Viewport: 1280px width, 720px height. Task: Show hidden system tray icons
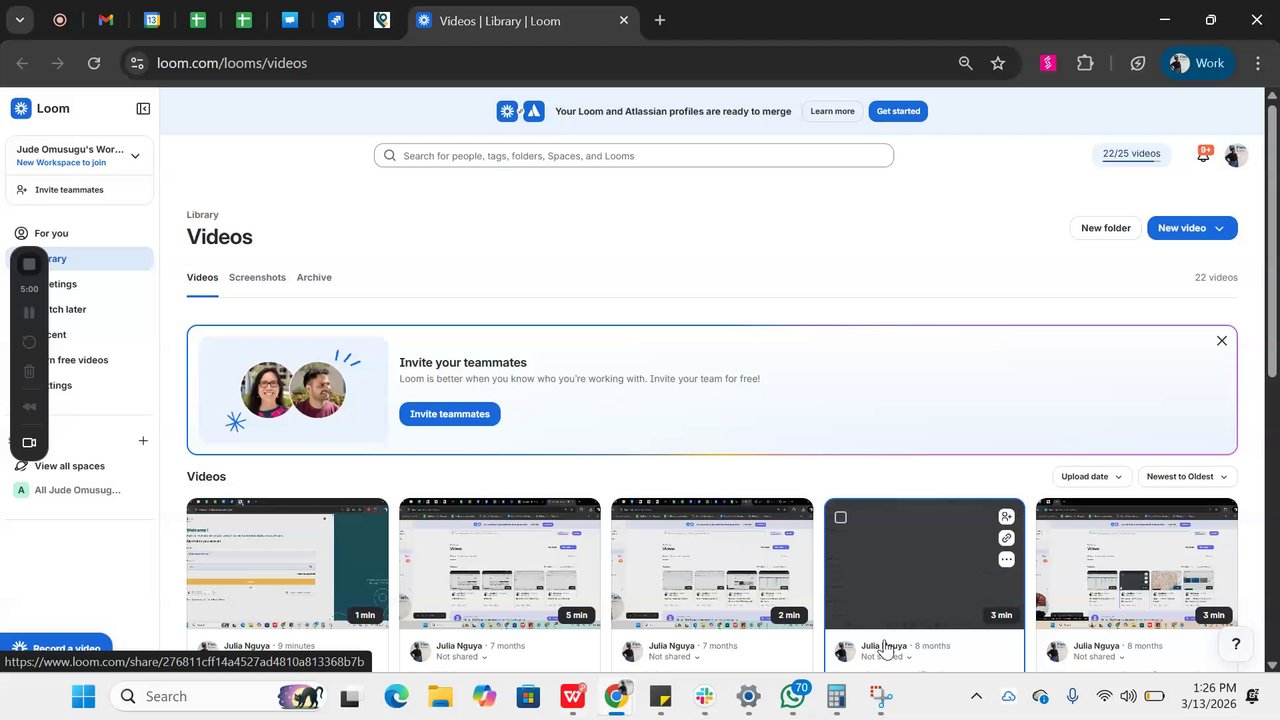[x=976, y=696]
